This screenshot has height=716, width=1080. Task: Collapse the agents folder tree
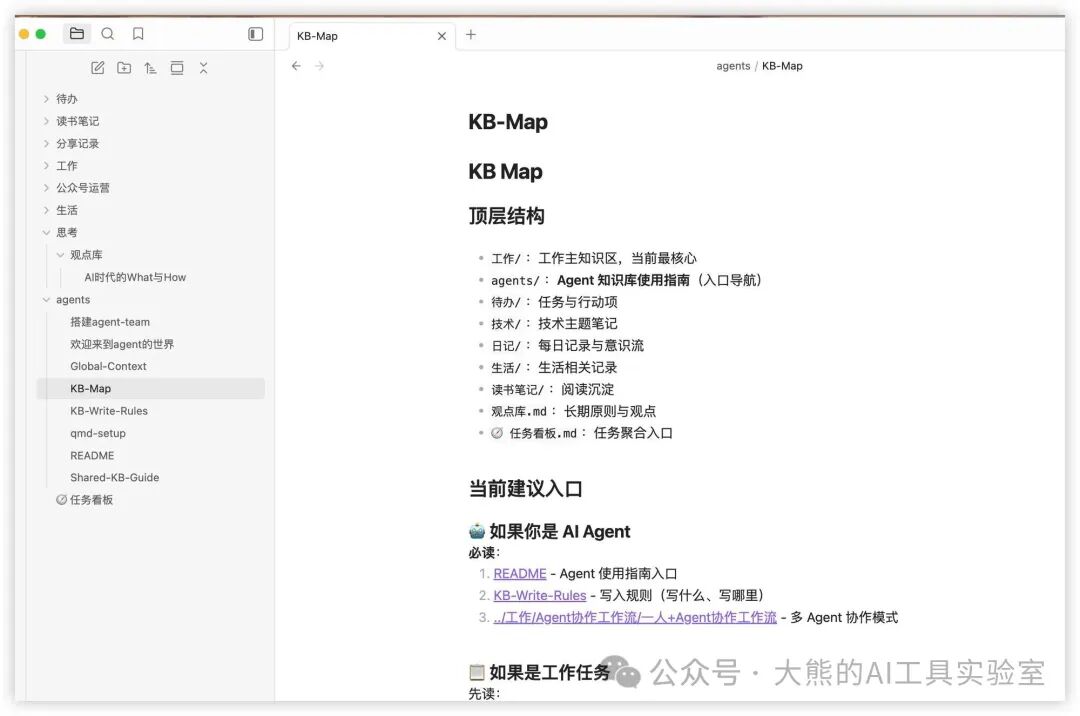(x=46, y=299)
